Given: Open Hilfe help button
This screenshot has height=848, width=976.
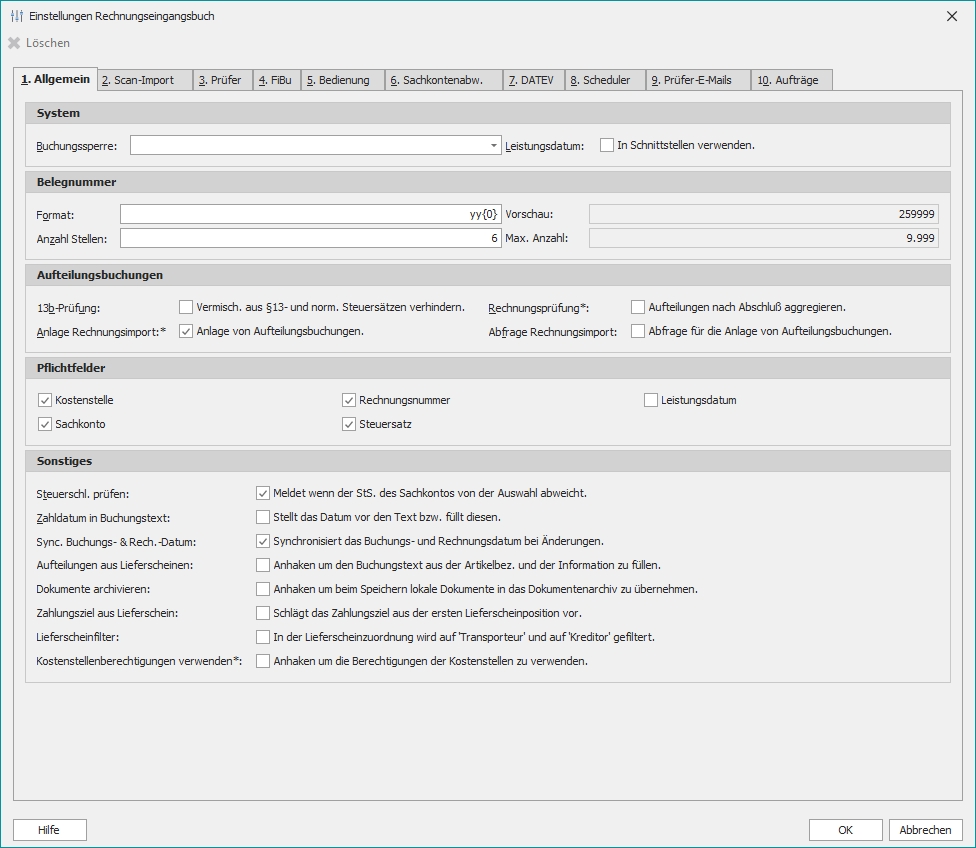Looking at the screenshot, I should tap(49, 830).
